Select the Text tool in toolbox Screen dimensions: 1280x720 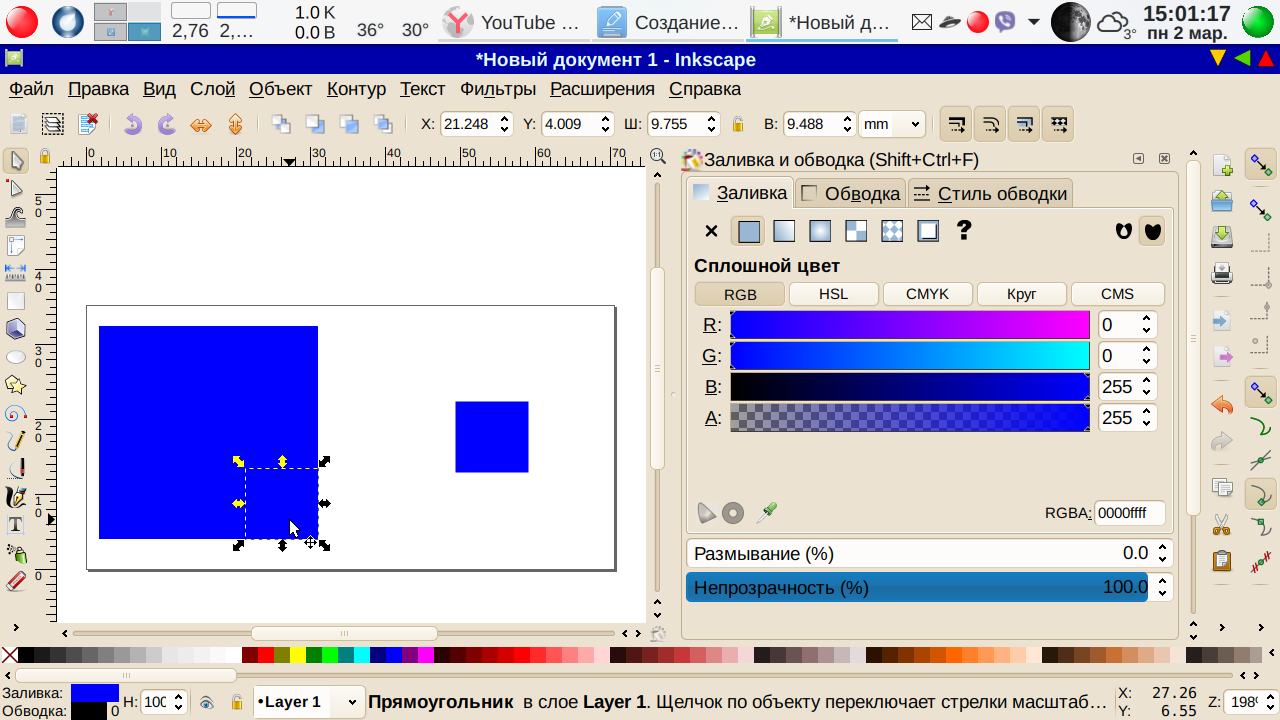tap(15, 524)
